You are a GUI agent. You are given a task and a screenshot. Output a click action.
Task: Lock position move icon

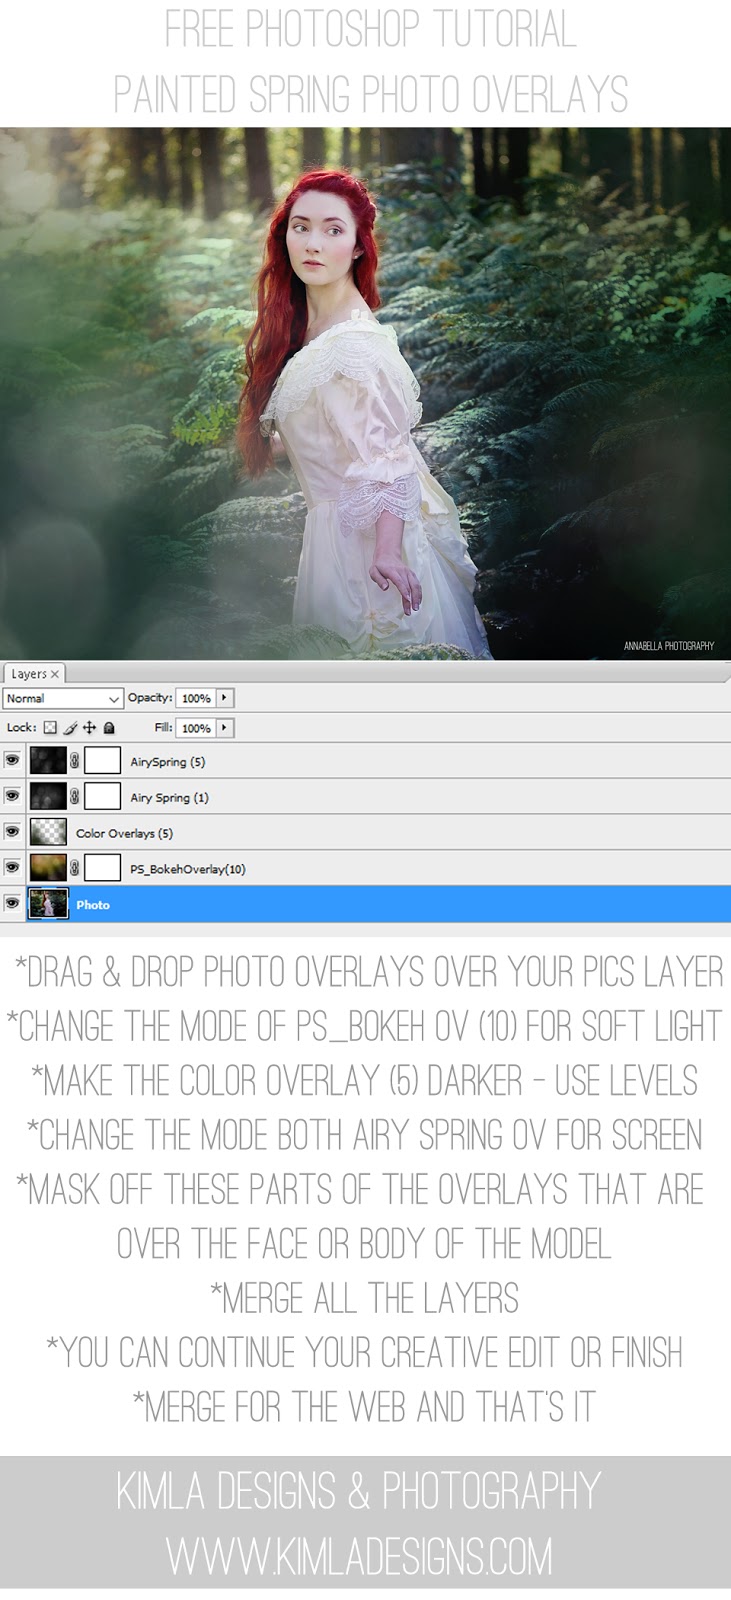(89, 728)
